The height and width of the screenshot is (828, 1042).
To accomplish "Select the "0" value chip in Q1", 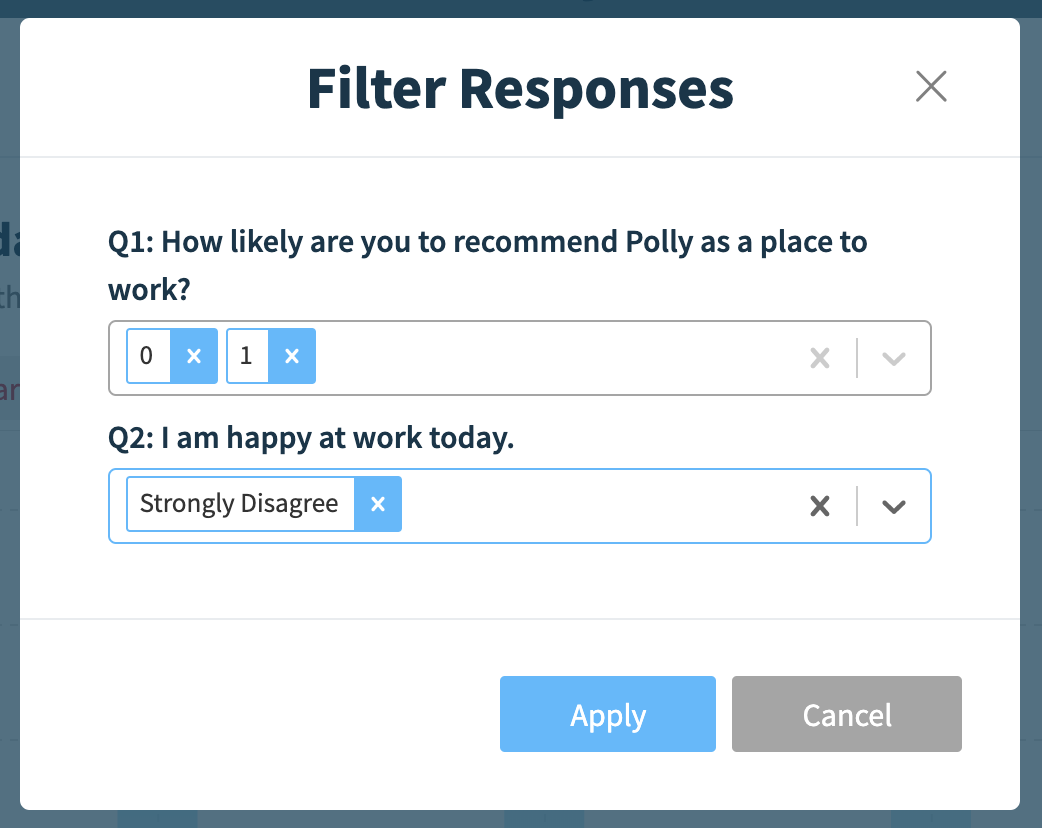I will [x=148, y=355].
